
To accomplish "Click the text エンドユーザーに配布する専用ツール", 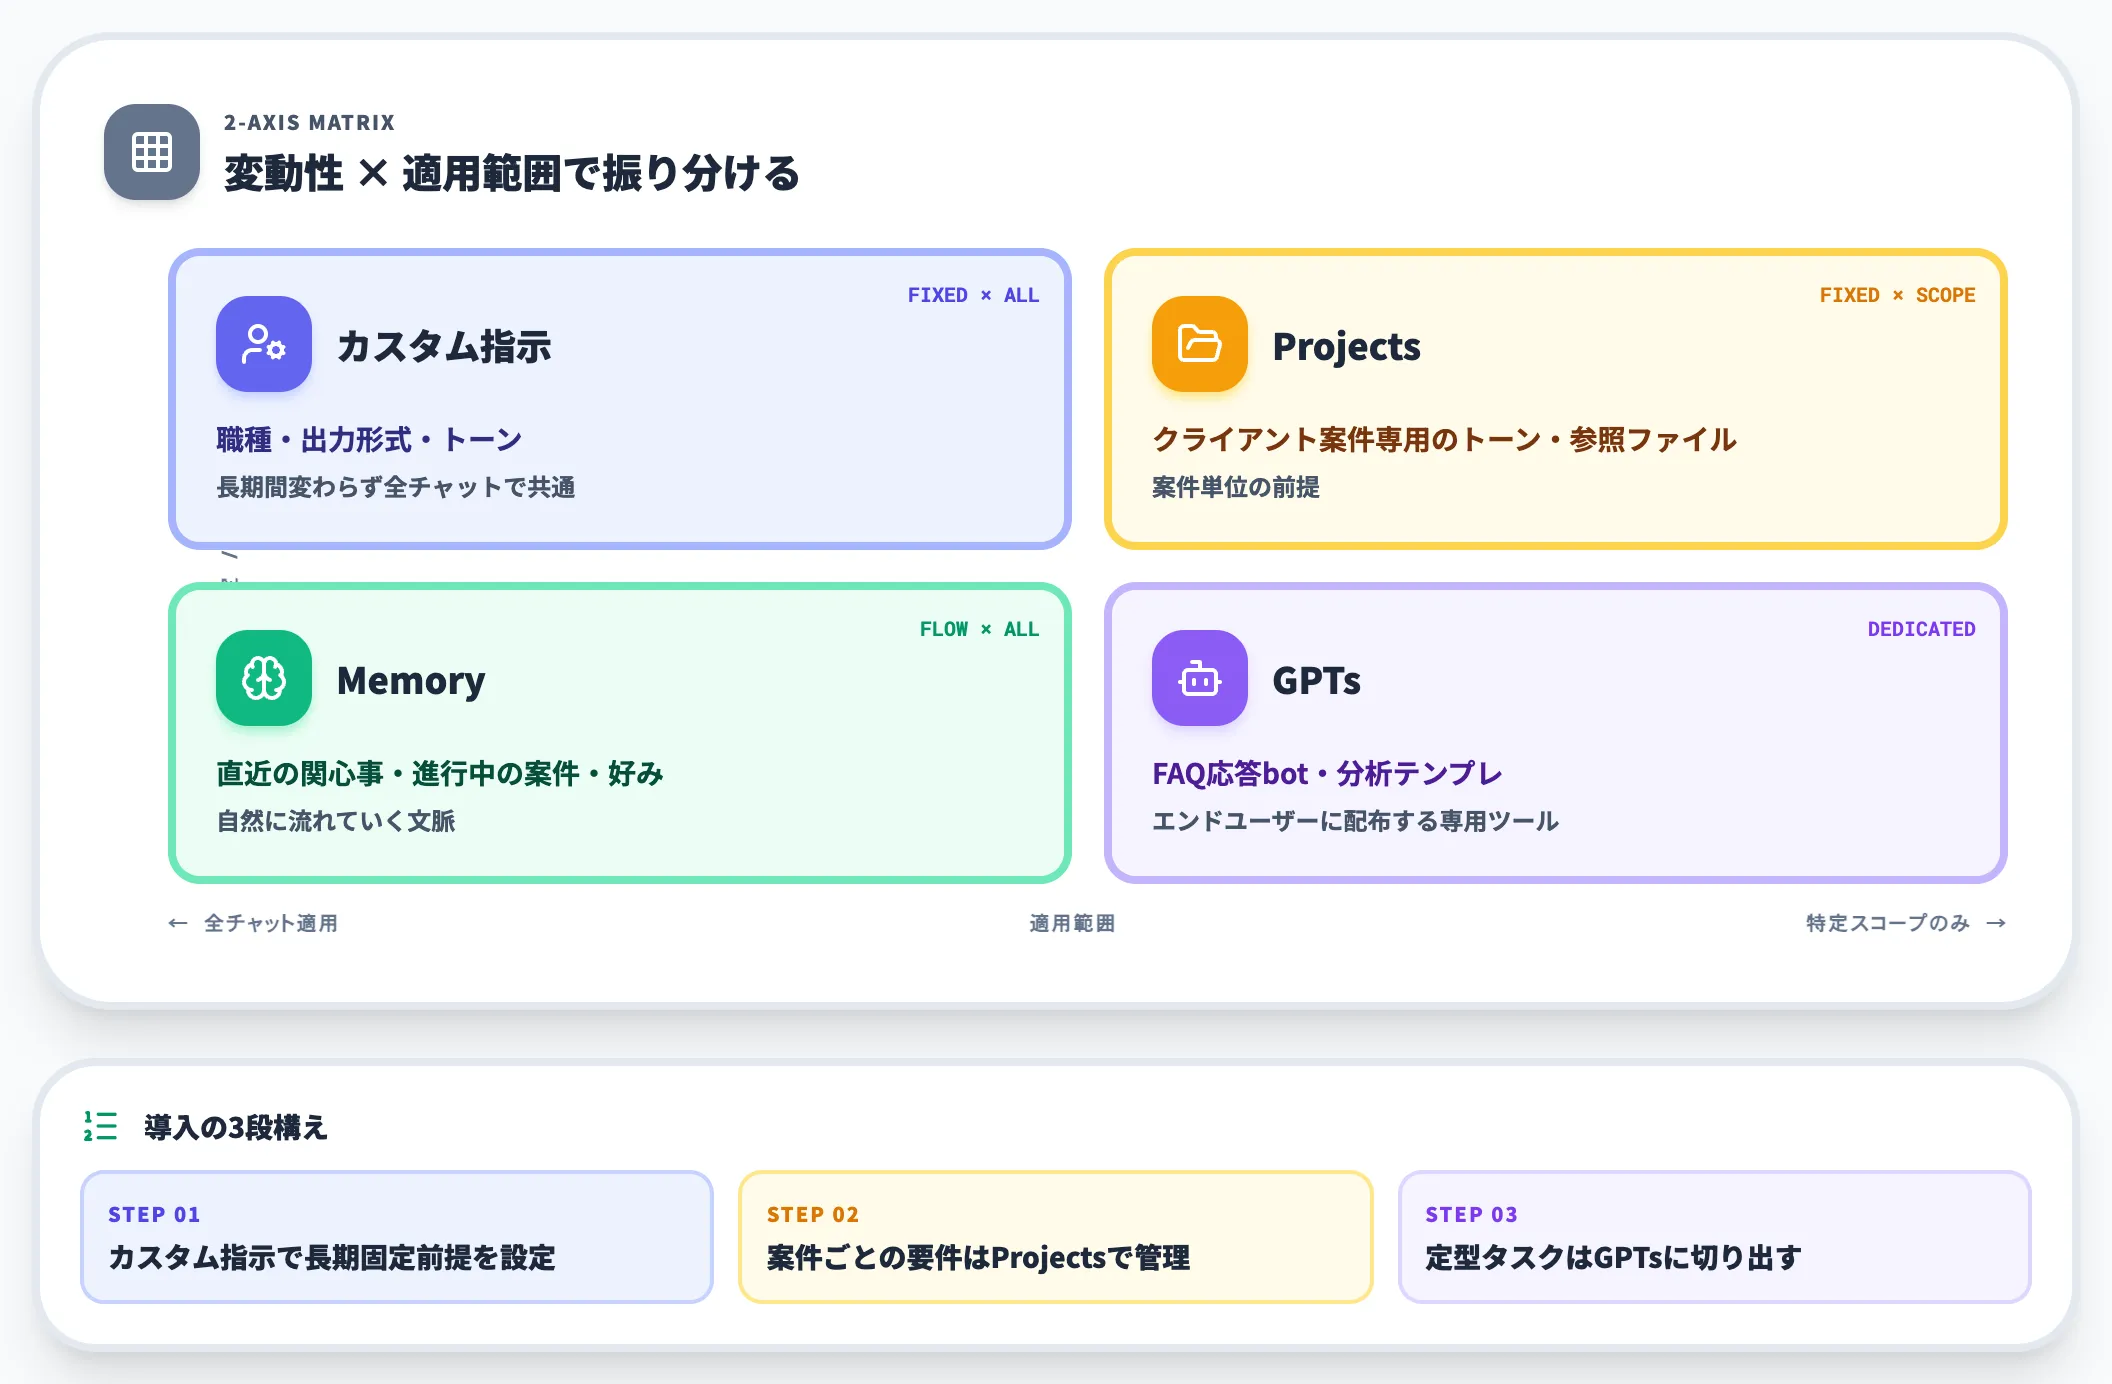I will tap(1355, 821).
